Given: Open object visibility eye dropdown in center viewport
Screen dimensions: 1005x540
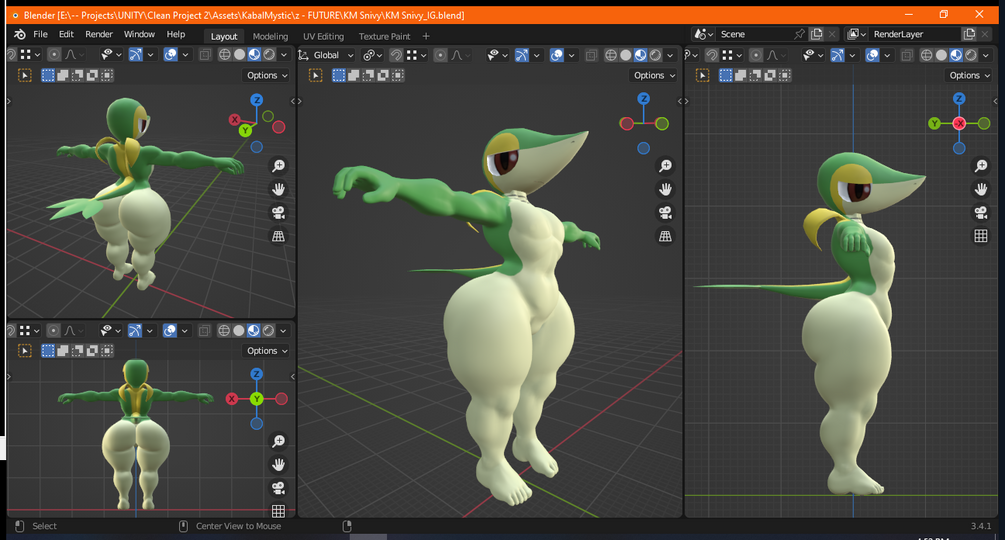Looking at the screenshot, I should tap(497, 55).
